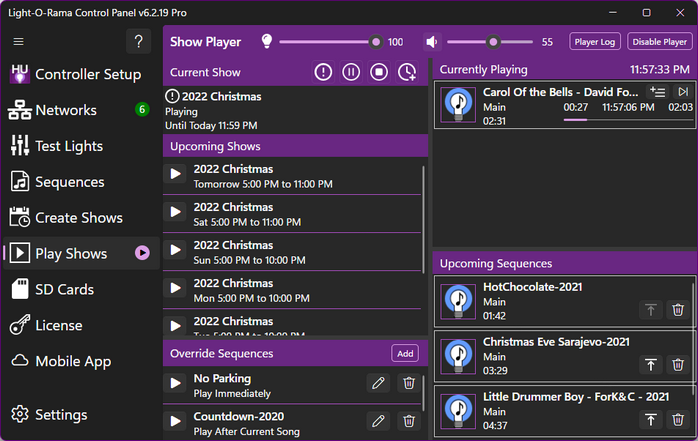Viewport: 698px width, 441px height.
Task: Click the 'Play Immediately' text
Action: point(232,394)
